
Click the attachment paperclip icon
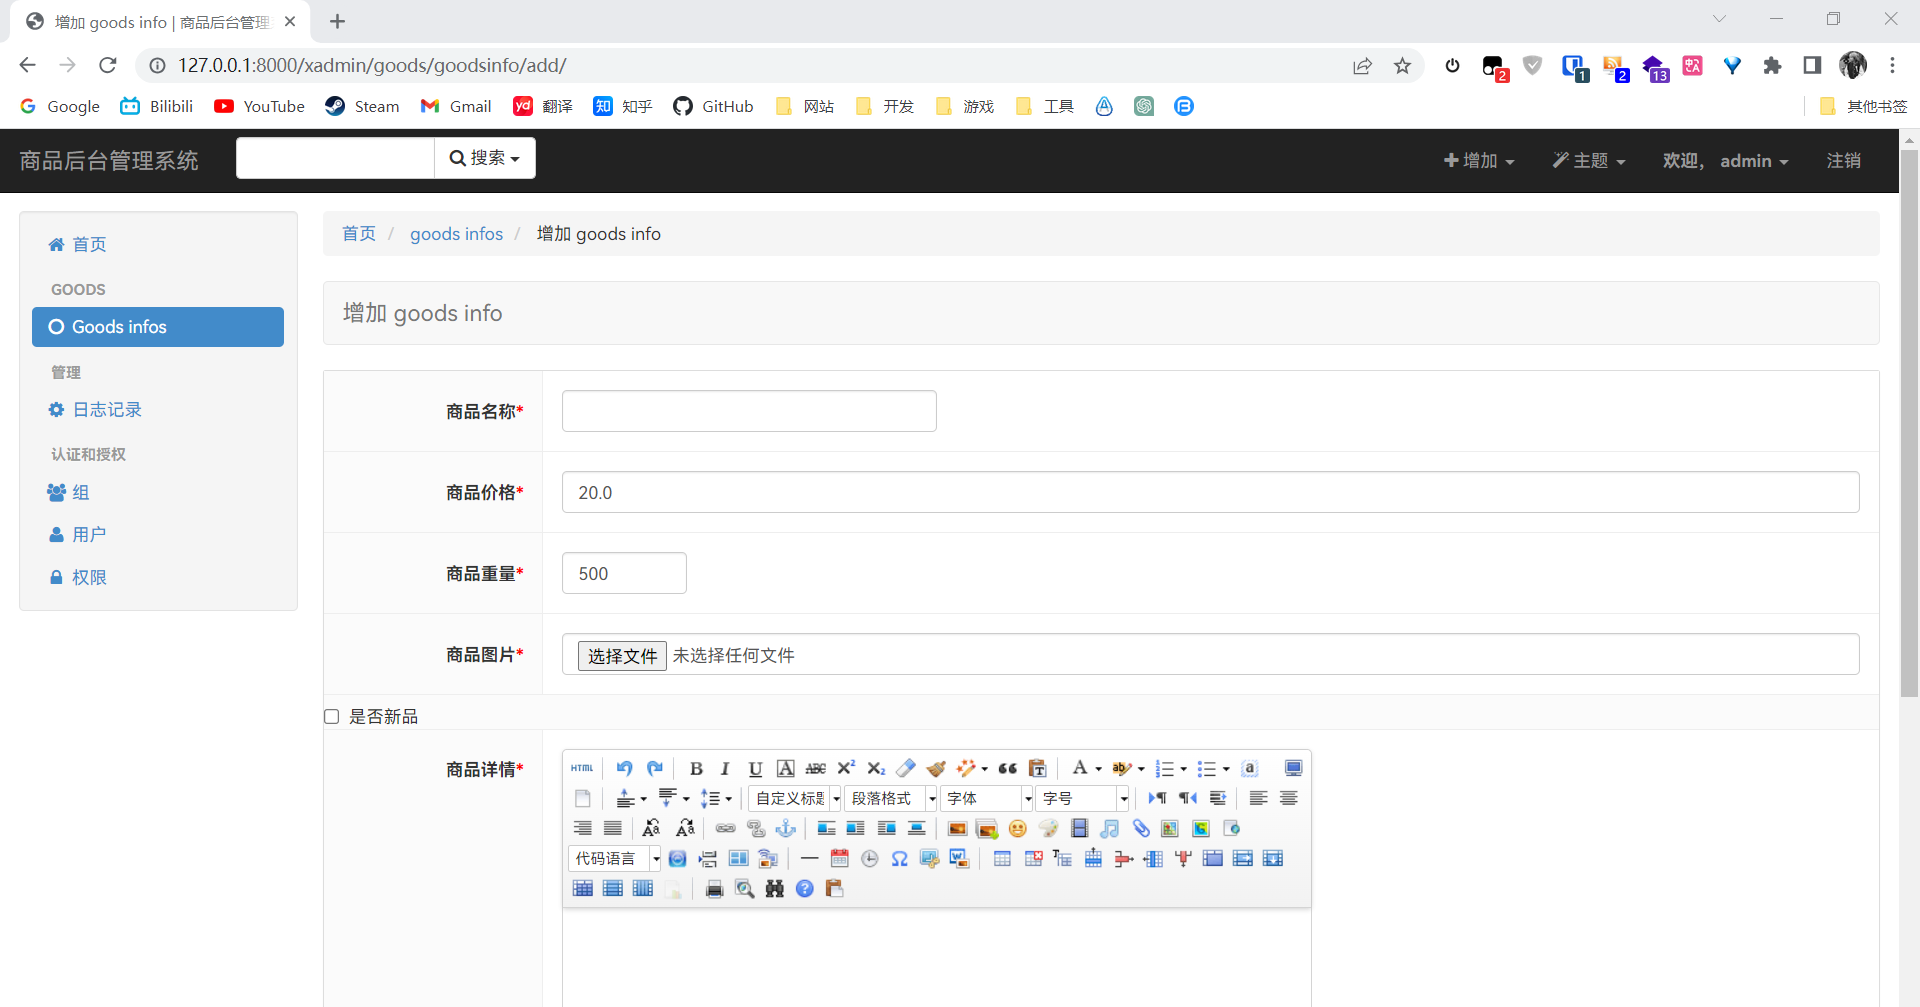[x=1140, y=828]
